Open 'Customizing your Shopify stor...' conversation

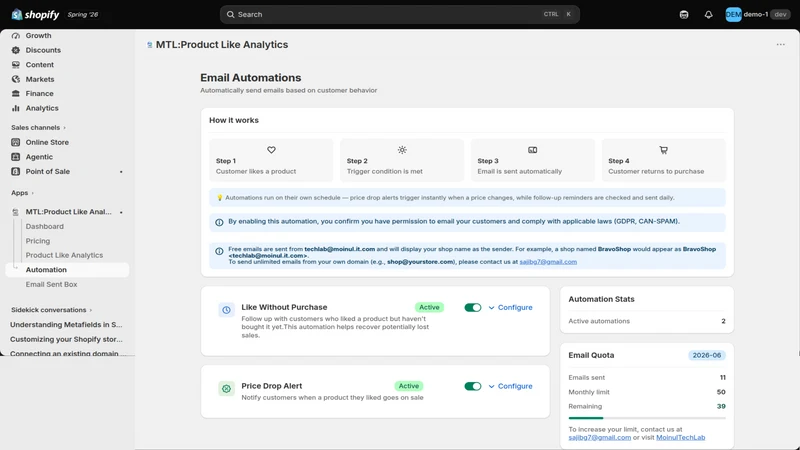66,339
